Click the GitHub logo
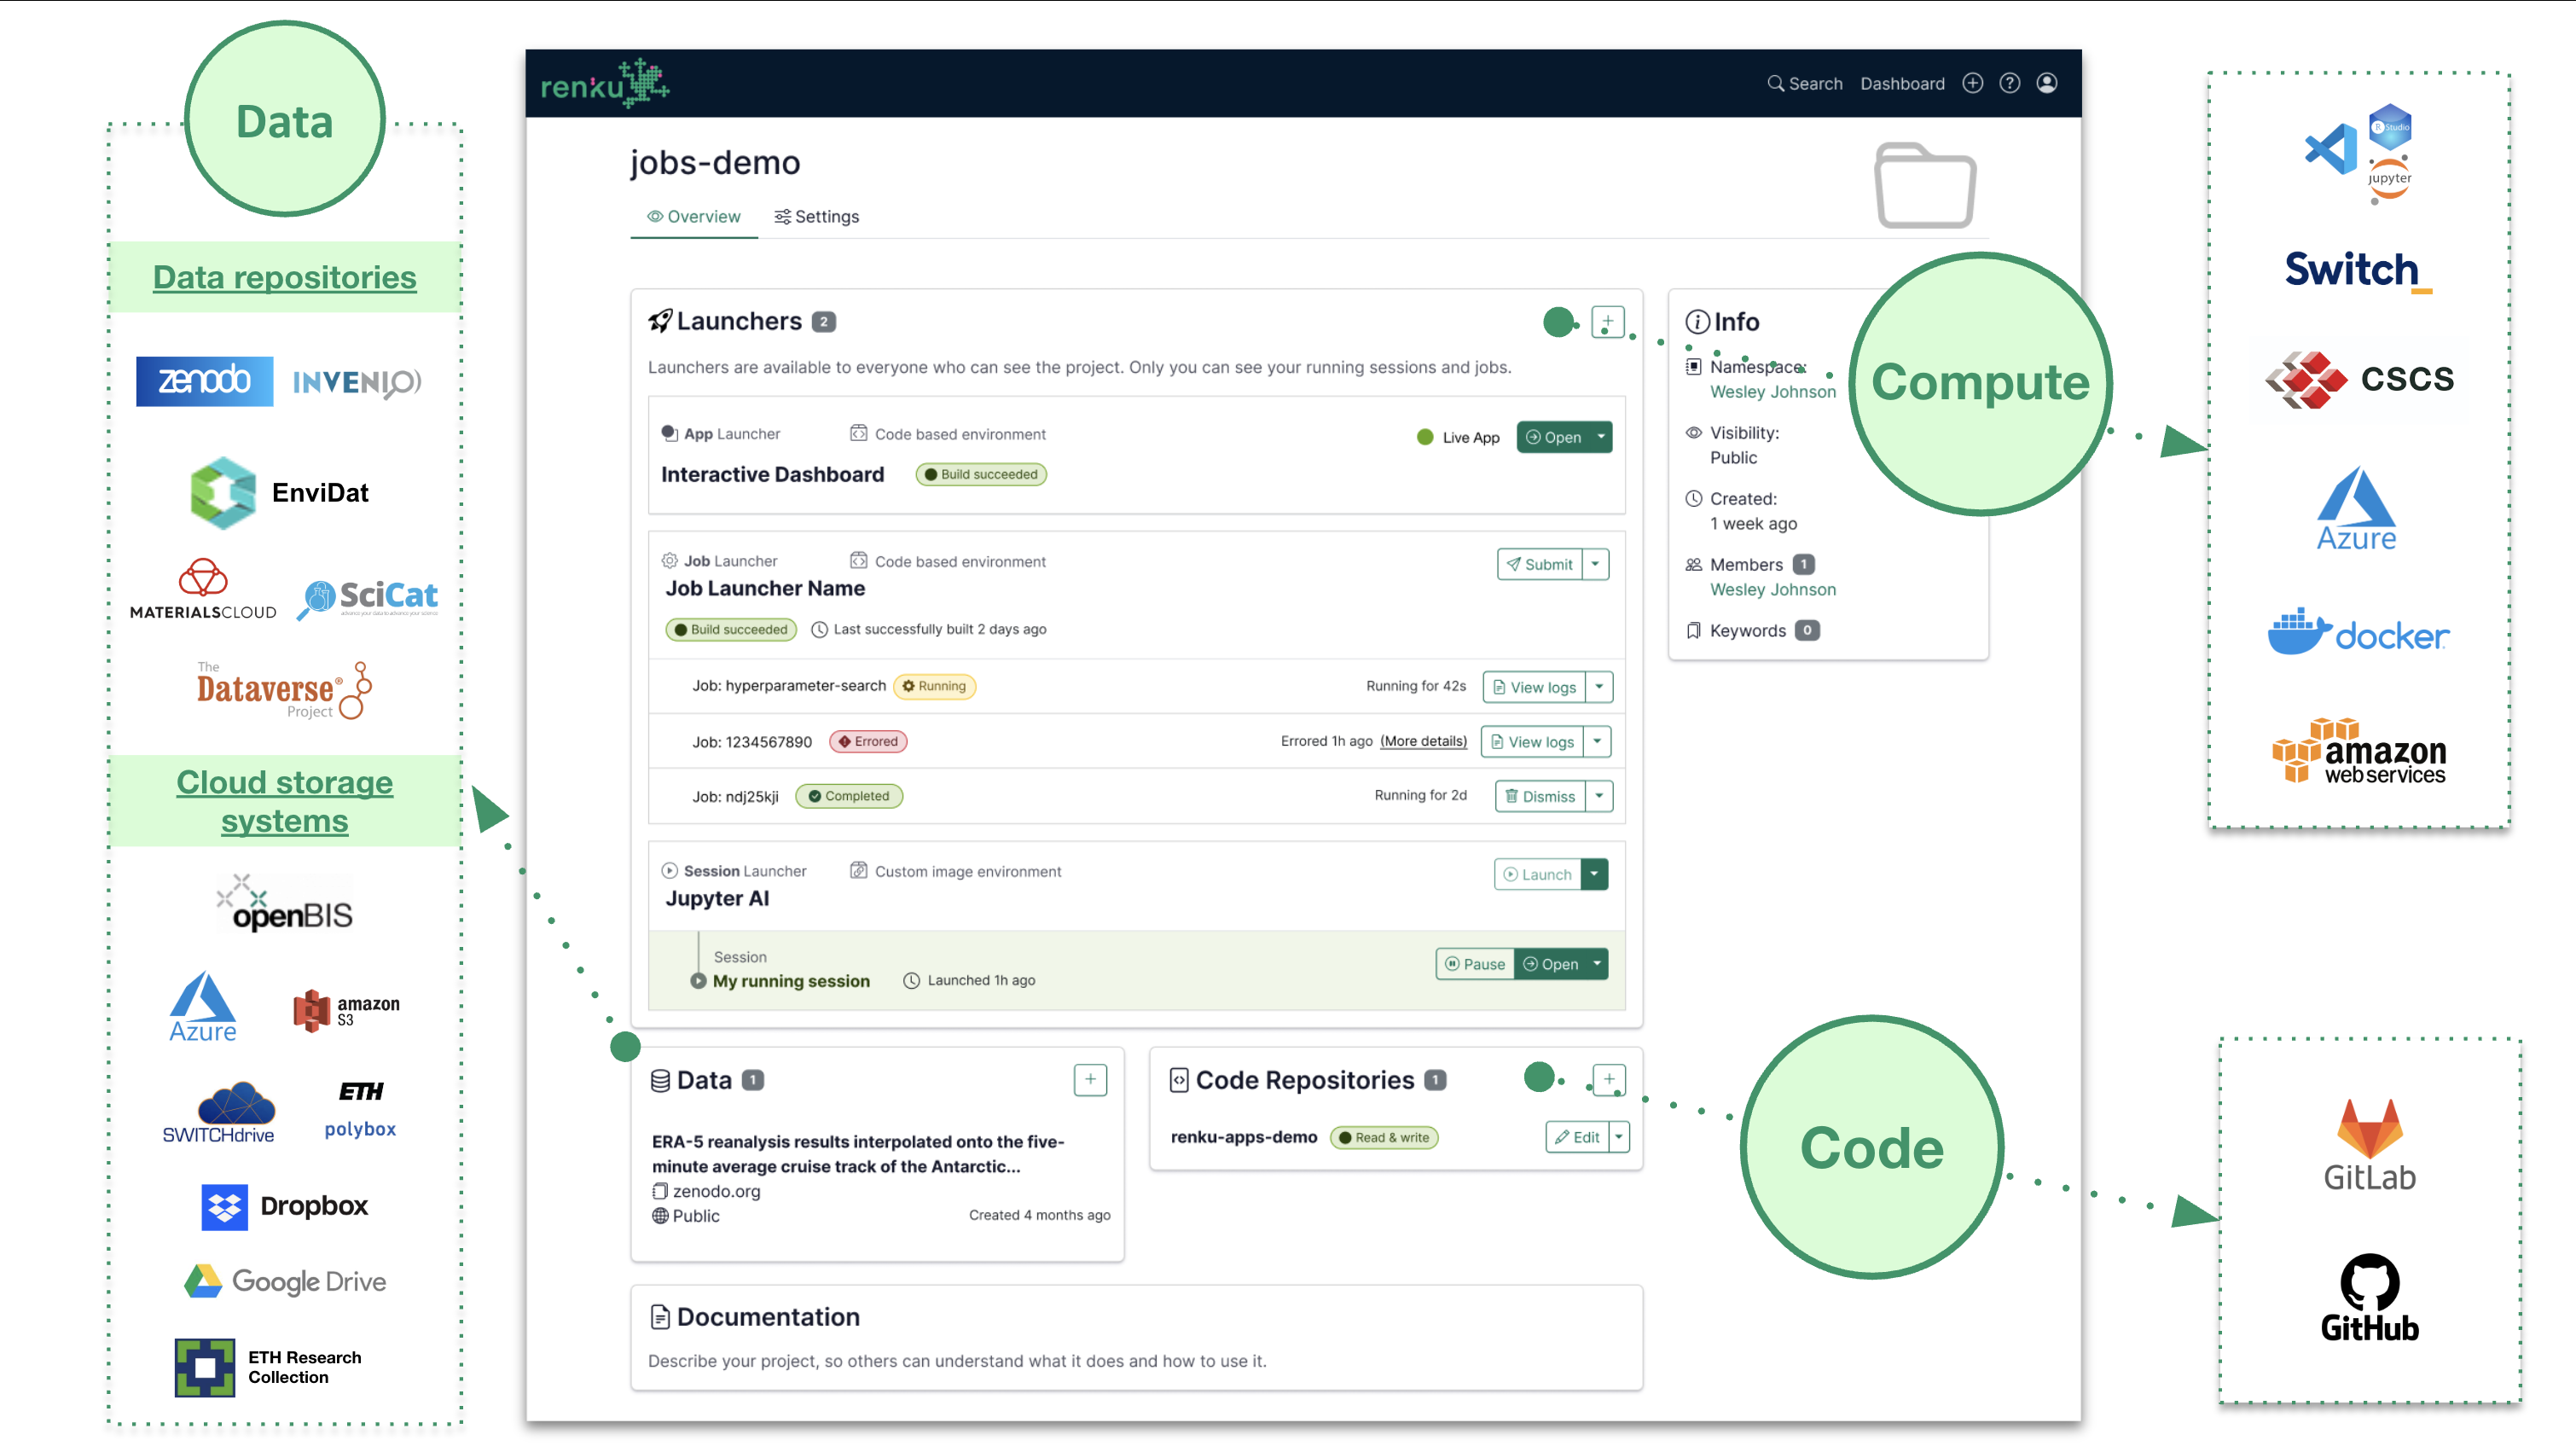 coord(2369,1297)
